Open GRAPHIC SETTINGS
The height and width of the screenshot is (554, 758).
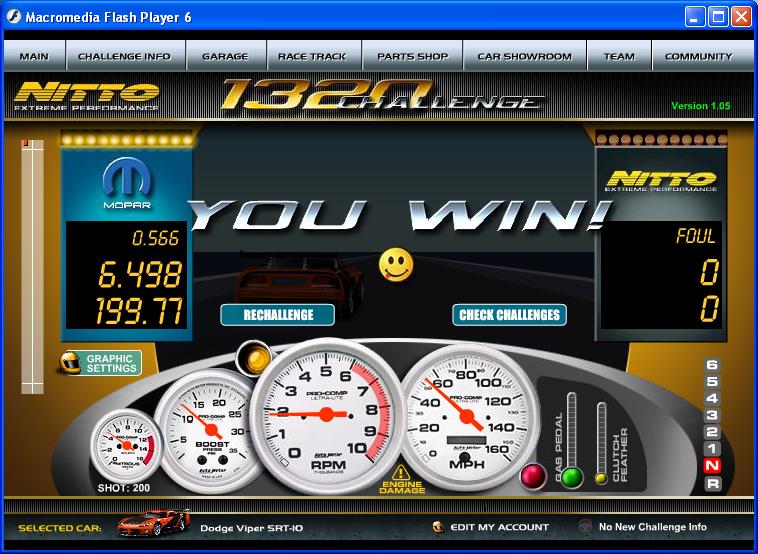[x=111, y=364]
